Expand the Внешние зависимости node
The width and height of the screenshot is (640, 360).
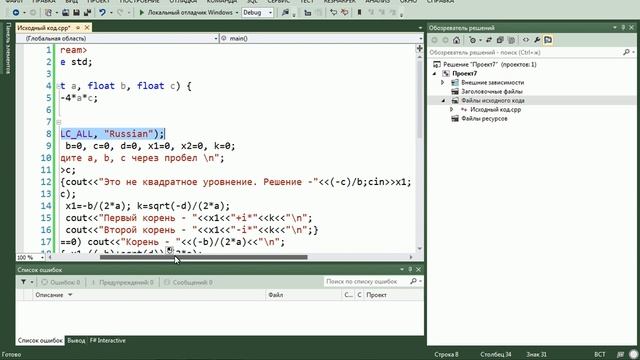coord(443,83)
